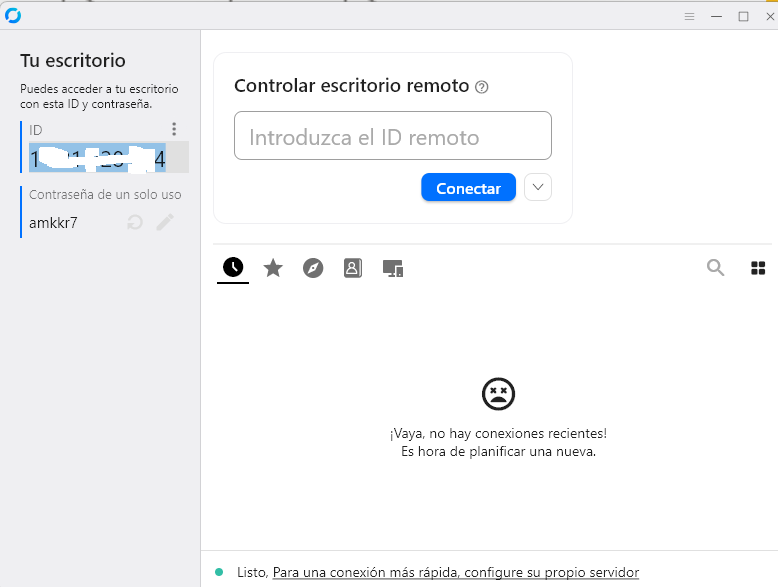Show recent sessions clock tab
The width and height of the screenshot is (778, 587).
point(233,267)
